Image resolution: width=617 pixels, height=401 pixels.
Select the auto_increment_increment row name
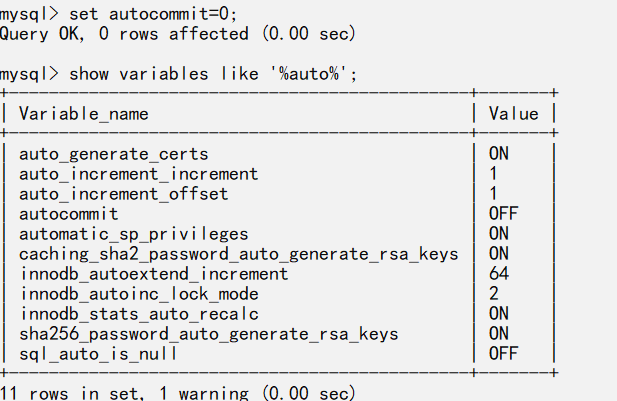(138, 174)
